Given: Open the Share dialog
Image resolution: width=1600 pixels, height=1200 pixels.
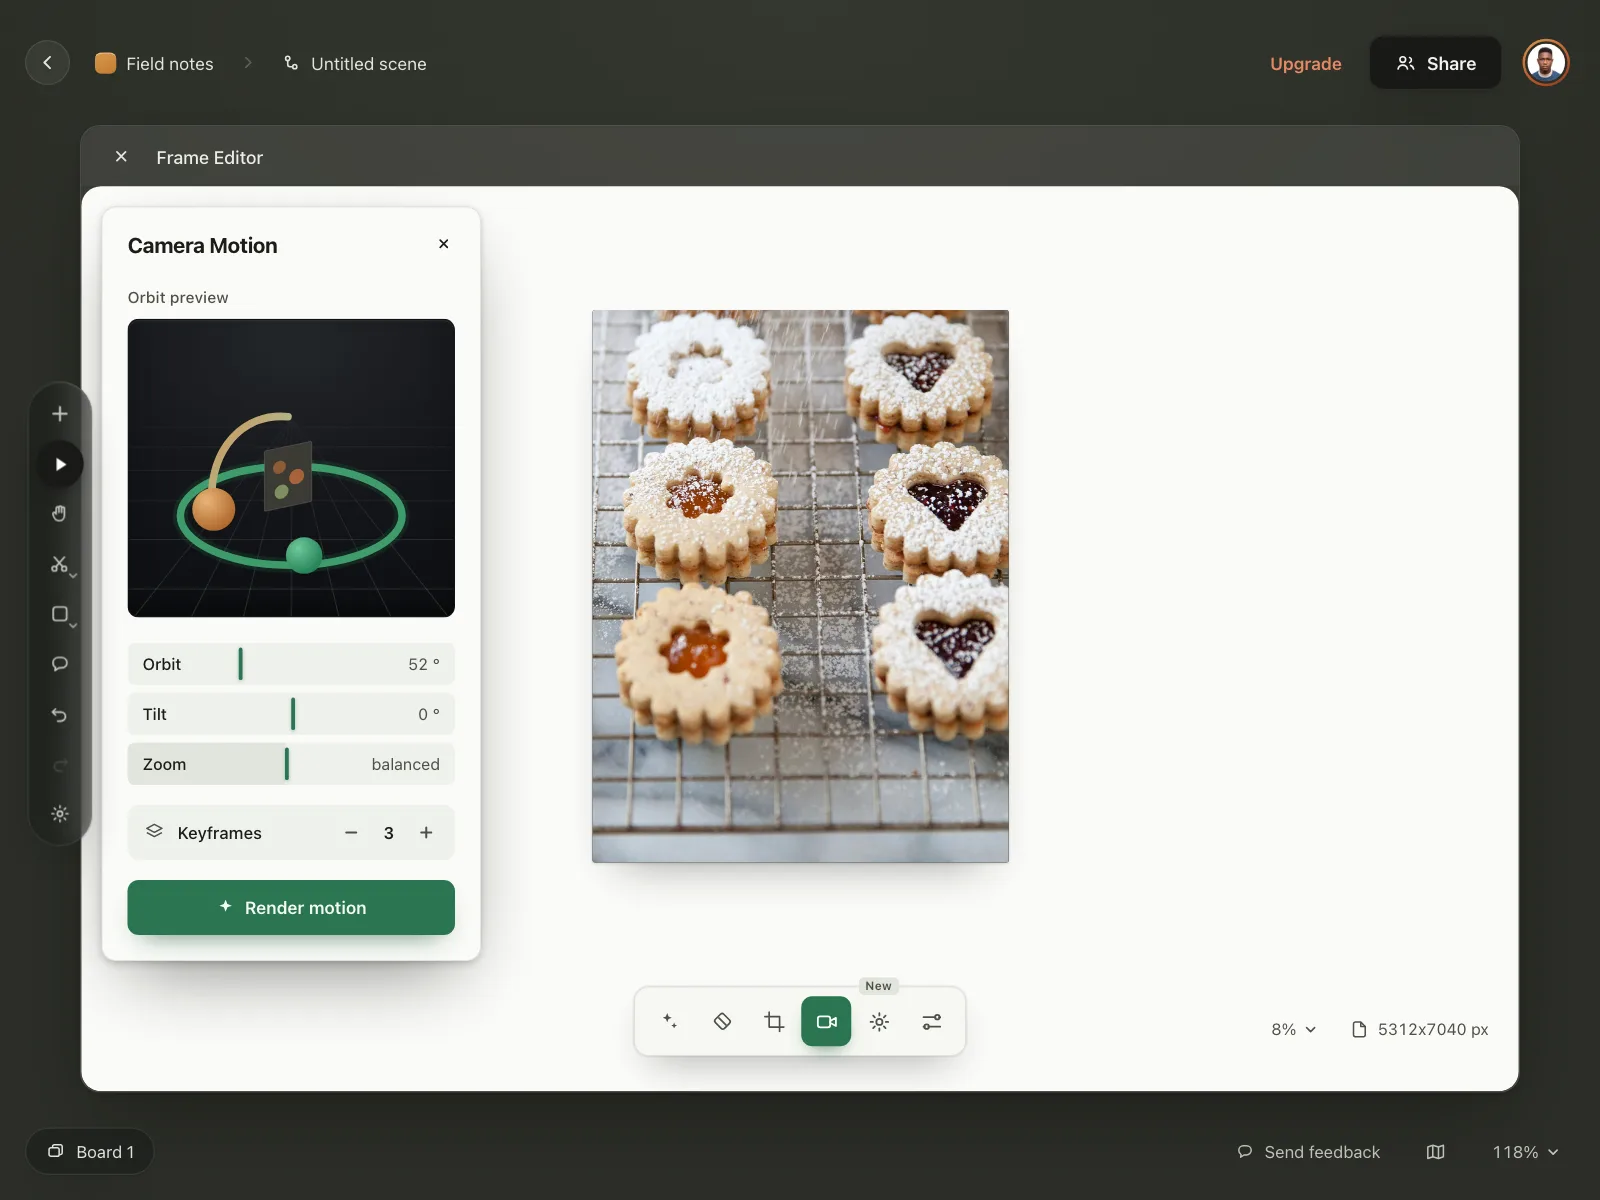Looking at the screenshot, I should [x=1435, y=63].
